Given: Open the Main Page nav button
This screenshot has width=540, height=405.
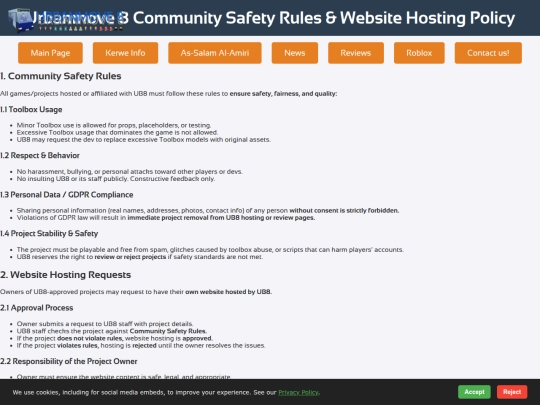Looking at the screenshot, I should [x=50, y=53].
